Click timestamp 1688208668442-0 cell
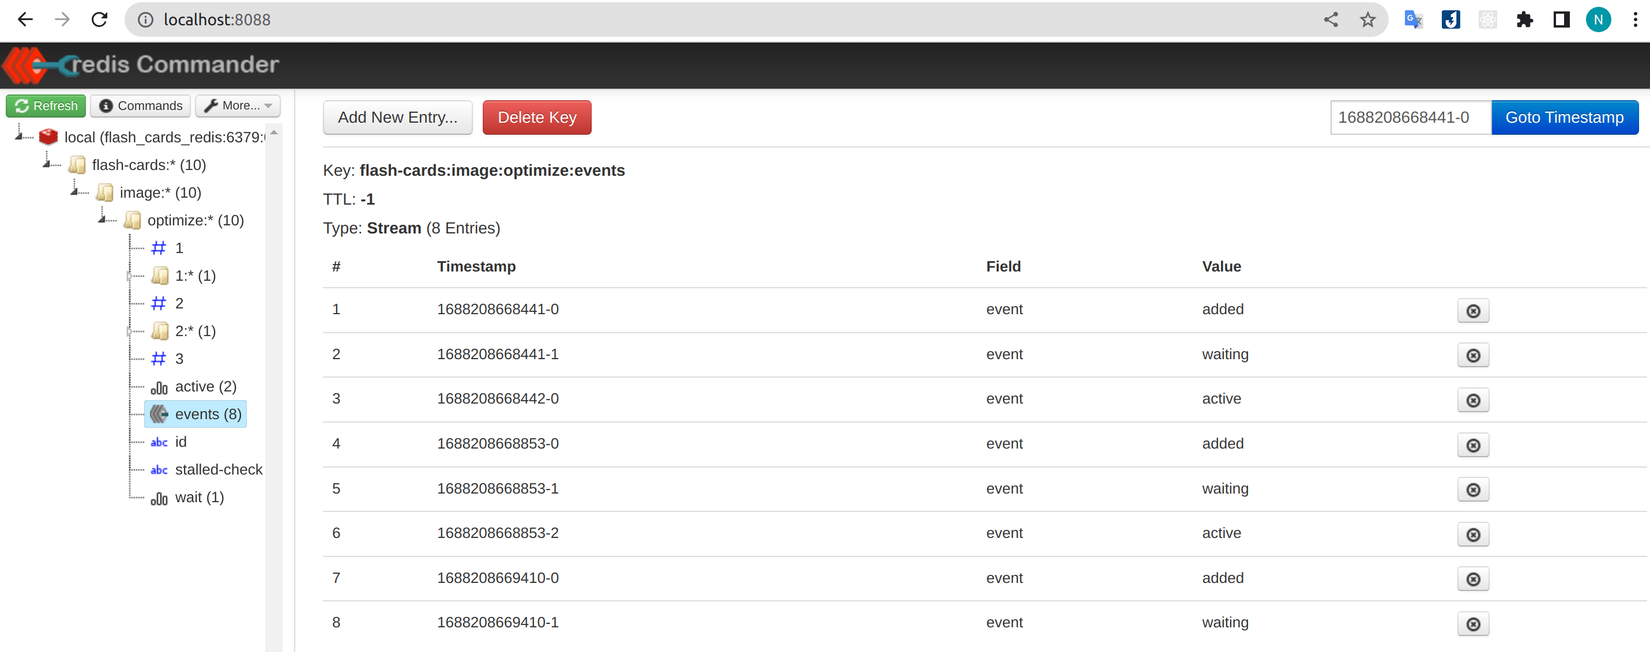 [498, 399]
